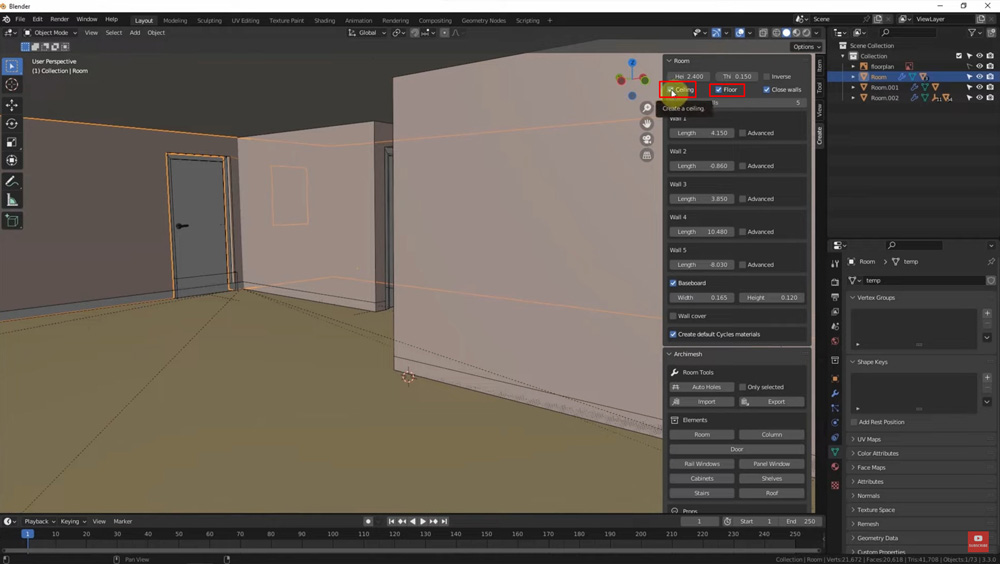The height and width of the screenshot is (564, 1000).
Task: Open the Output properties tab icon
Action: (x=835, y=297)
